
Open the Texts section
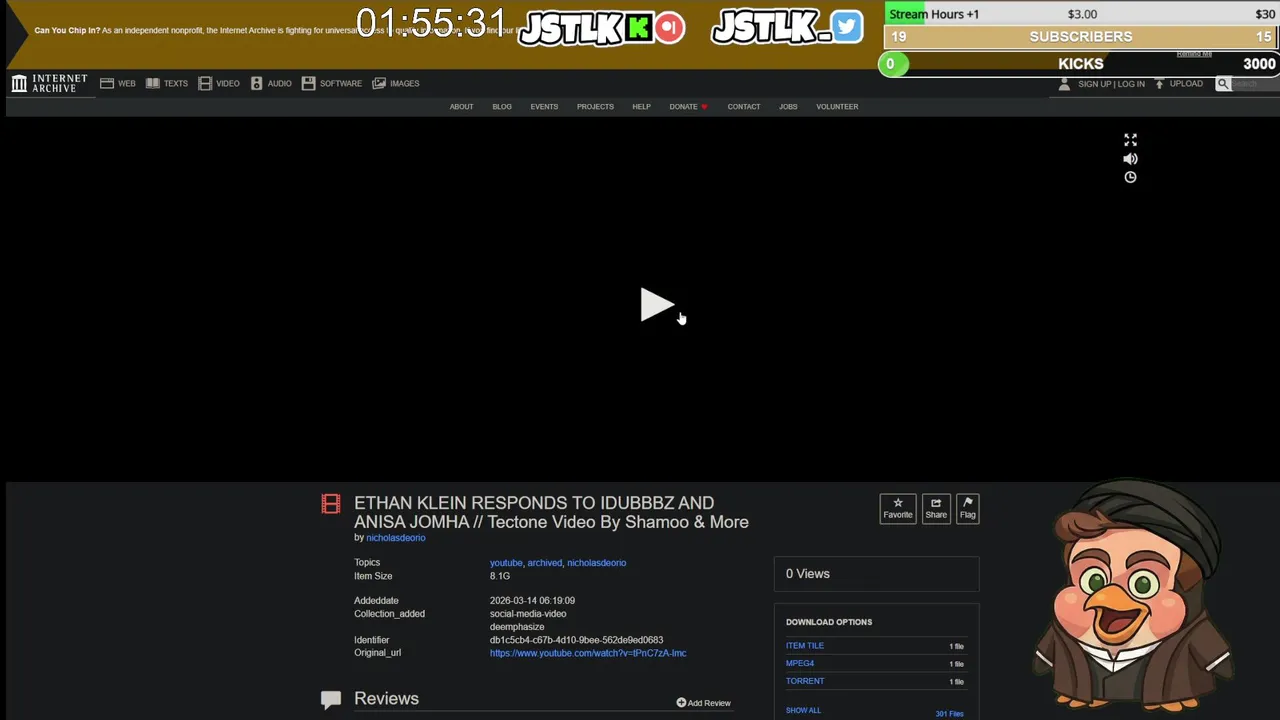167,84
